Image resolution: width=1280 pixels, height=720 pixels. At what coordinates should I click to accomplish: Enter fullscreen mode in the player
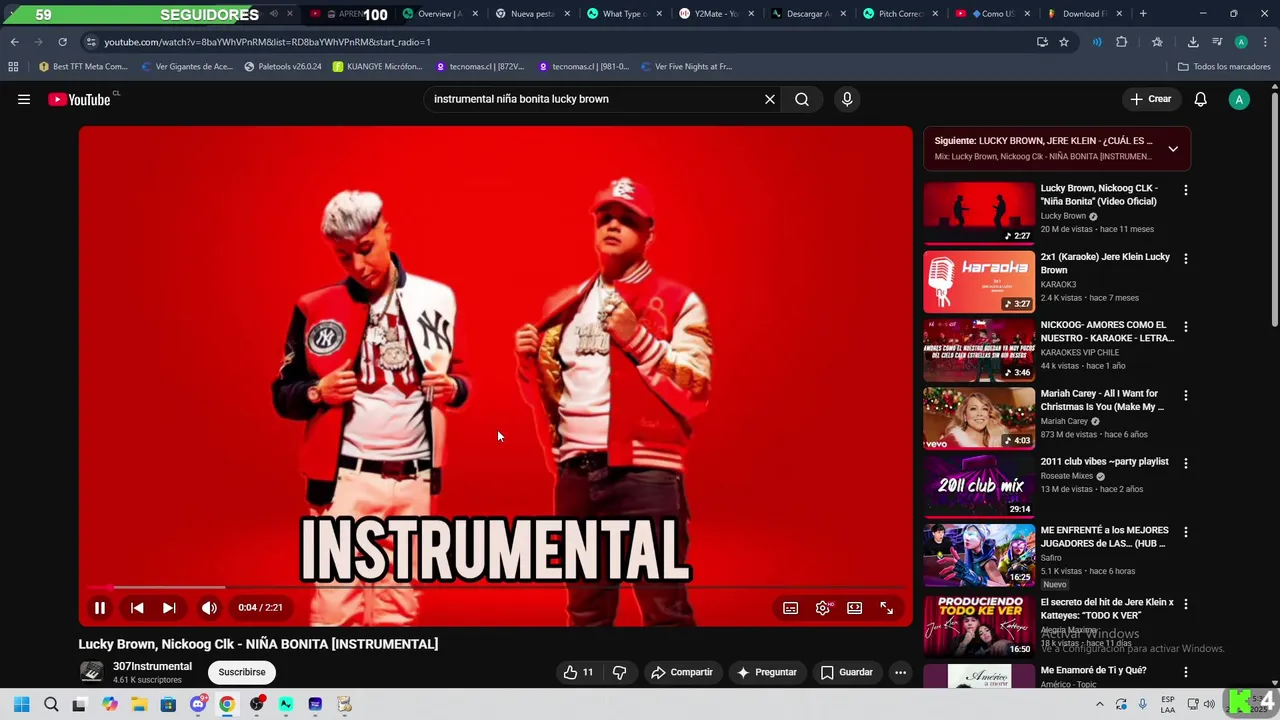coord(886,608)
